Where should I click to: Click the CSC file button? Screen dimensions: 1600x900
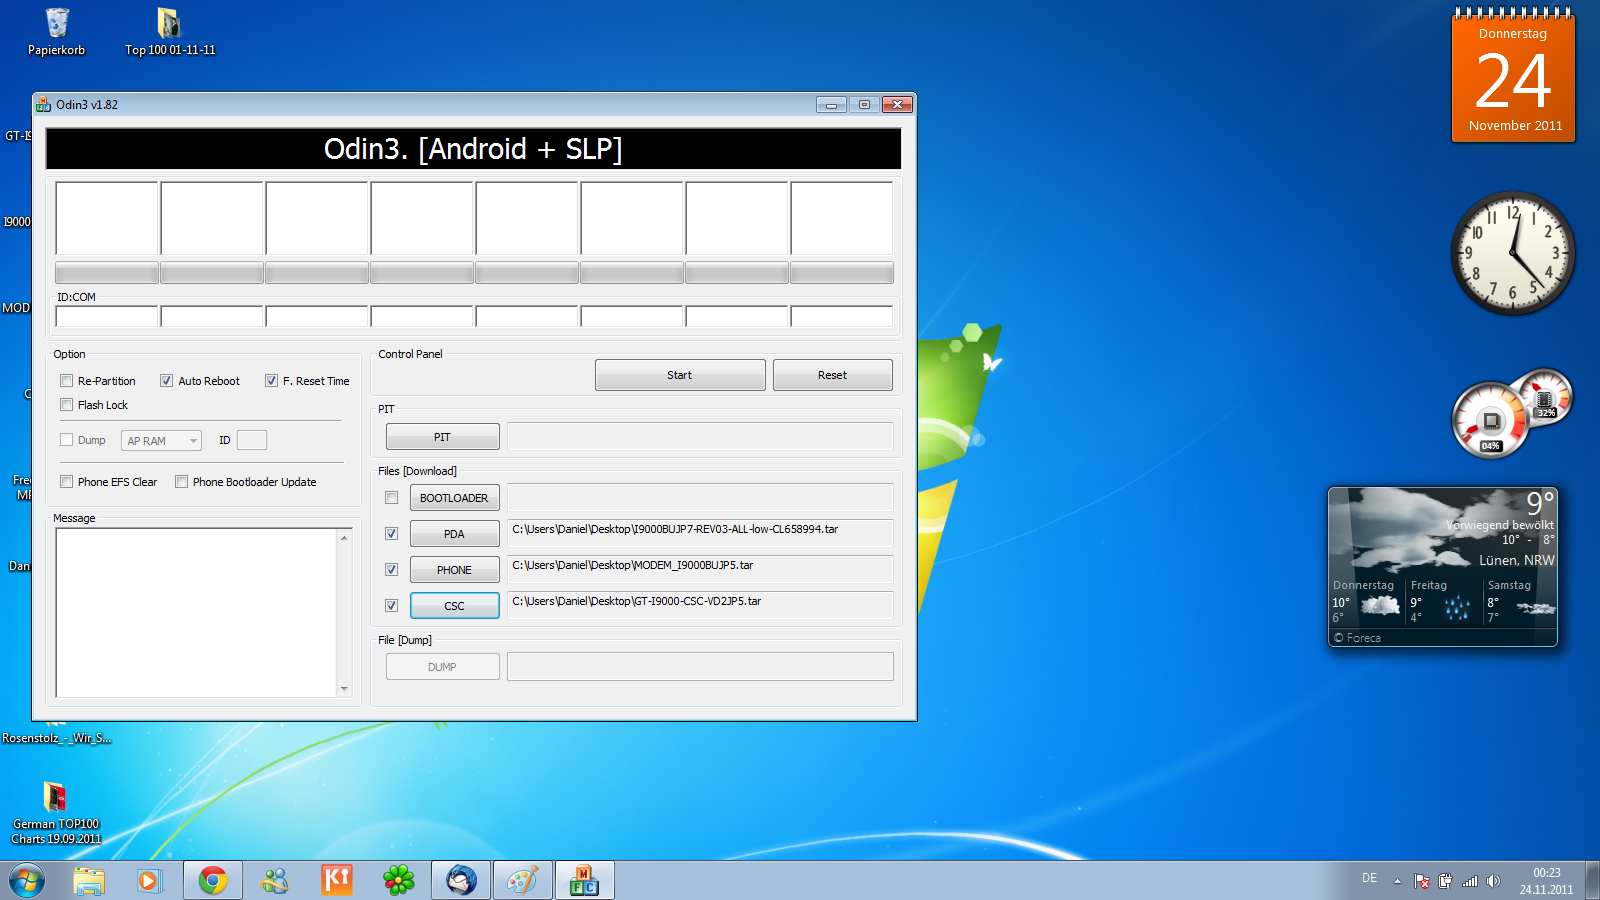coord(455,606)
